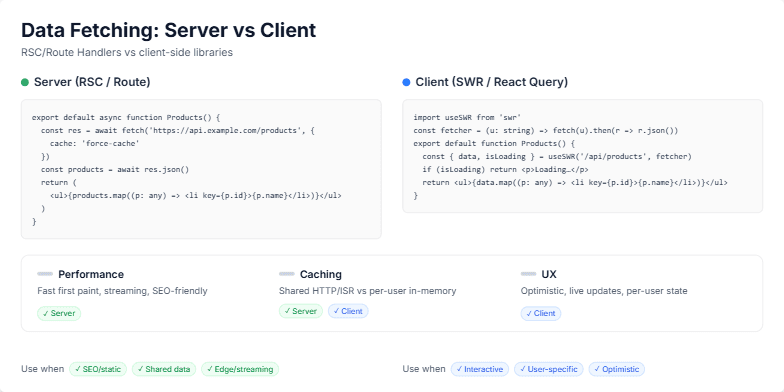Click the Use when label before SEO/static

click(42, 369)
